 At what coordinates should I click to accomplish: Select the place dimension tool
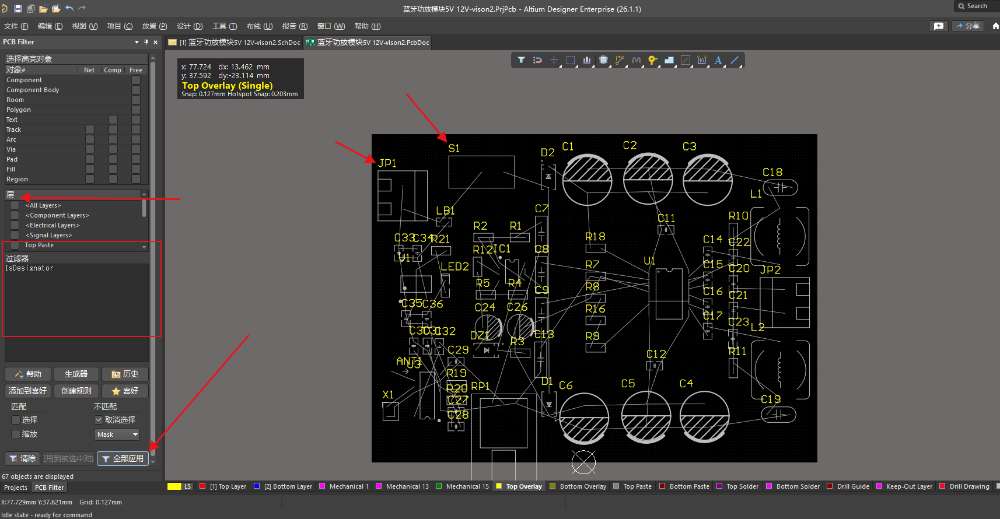(x=702, y=60)
